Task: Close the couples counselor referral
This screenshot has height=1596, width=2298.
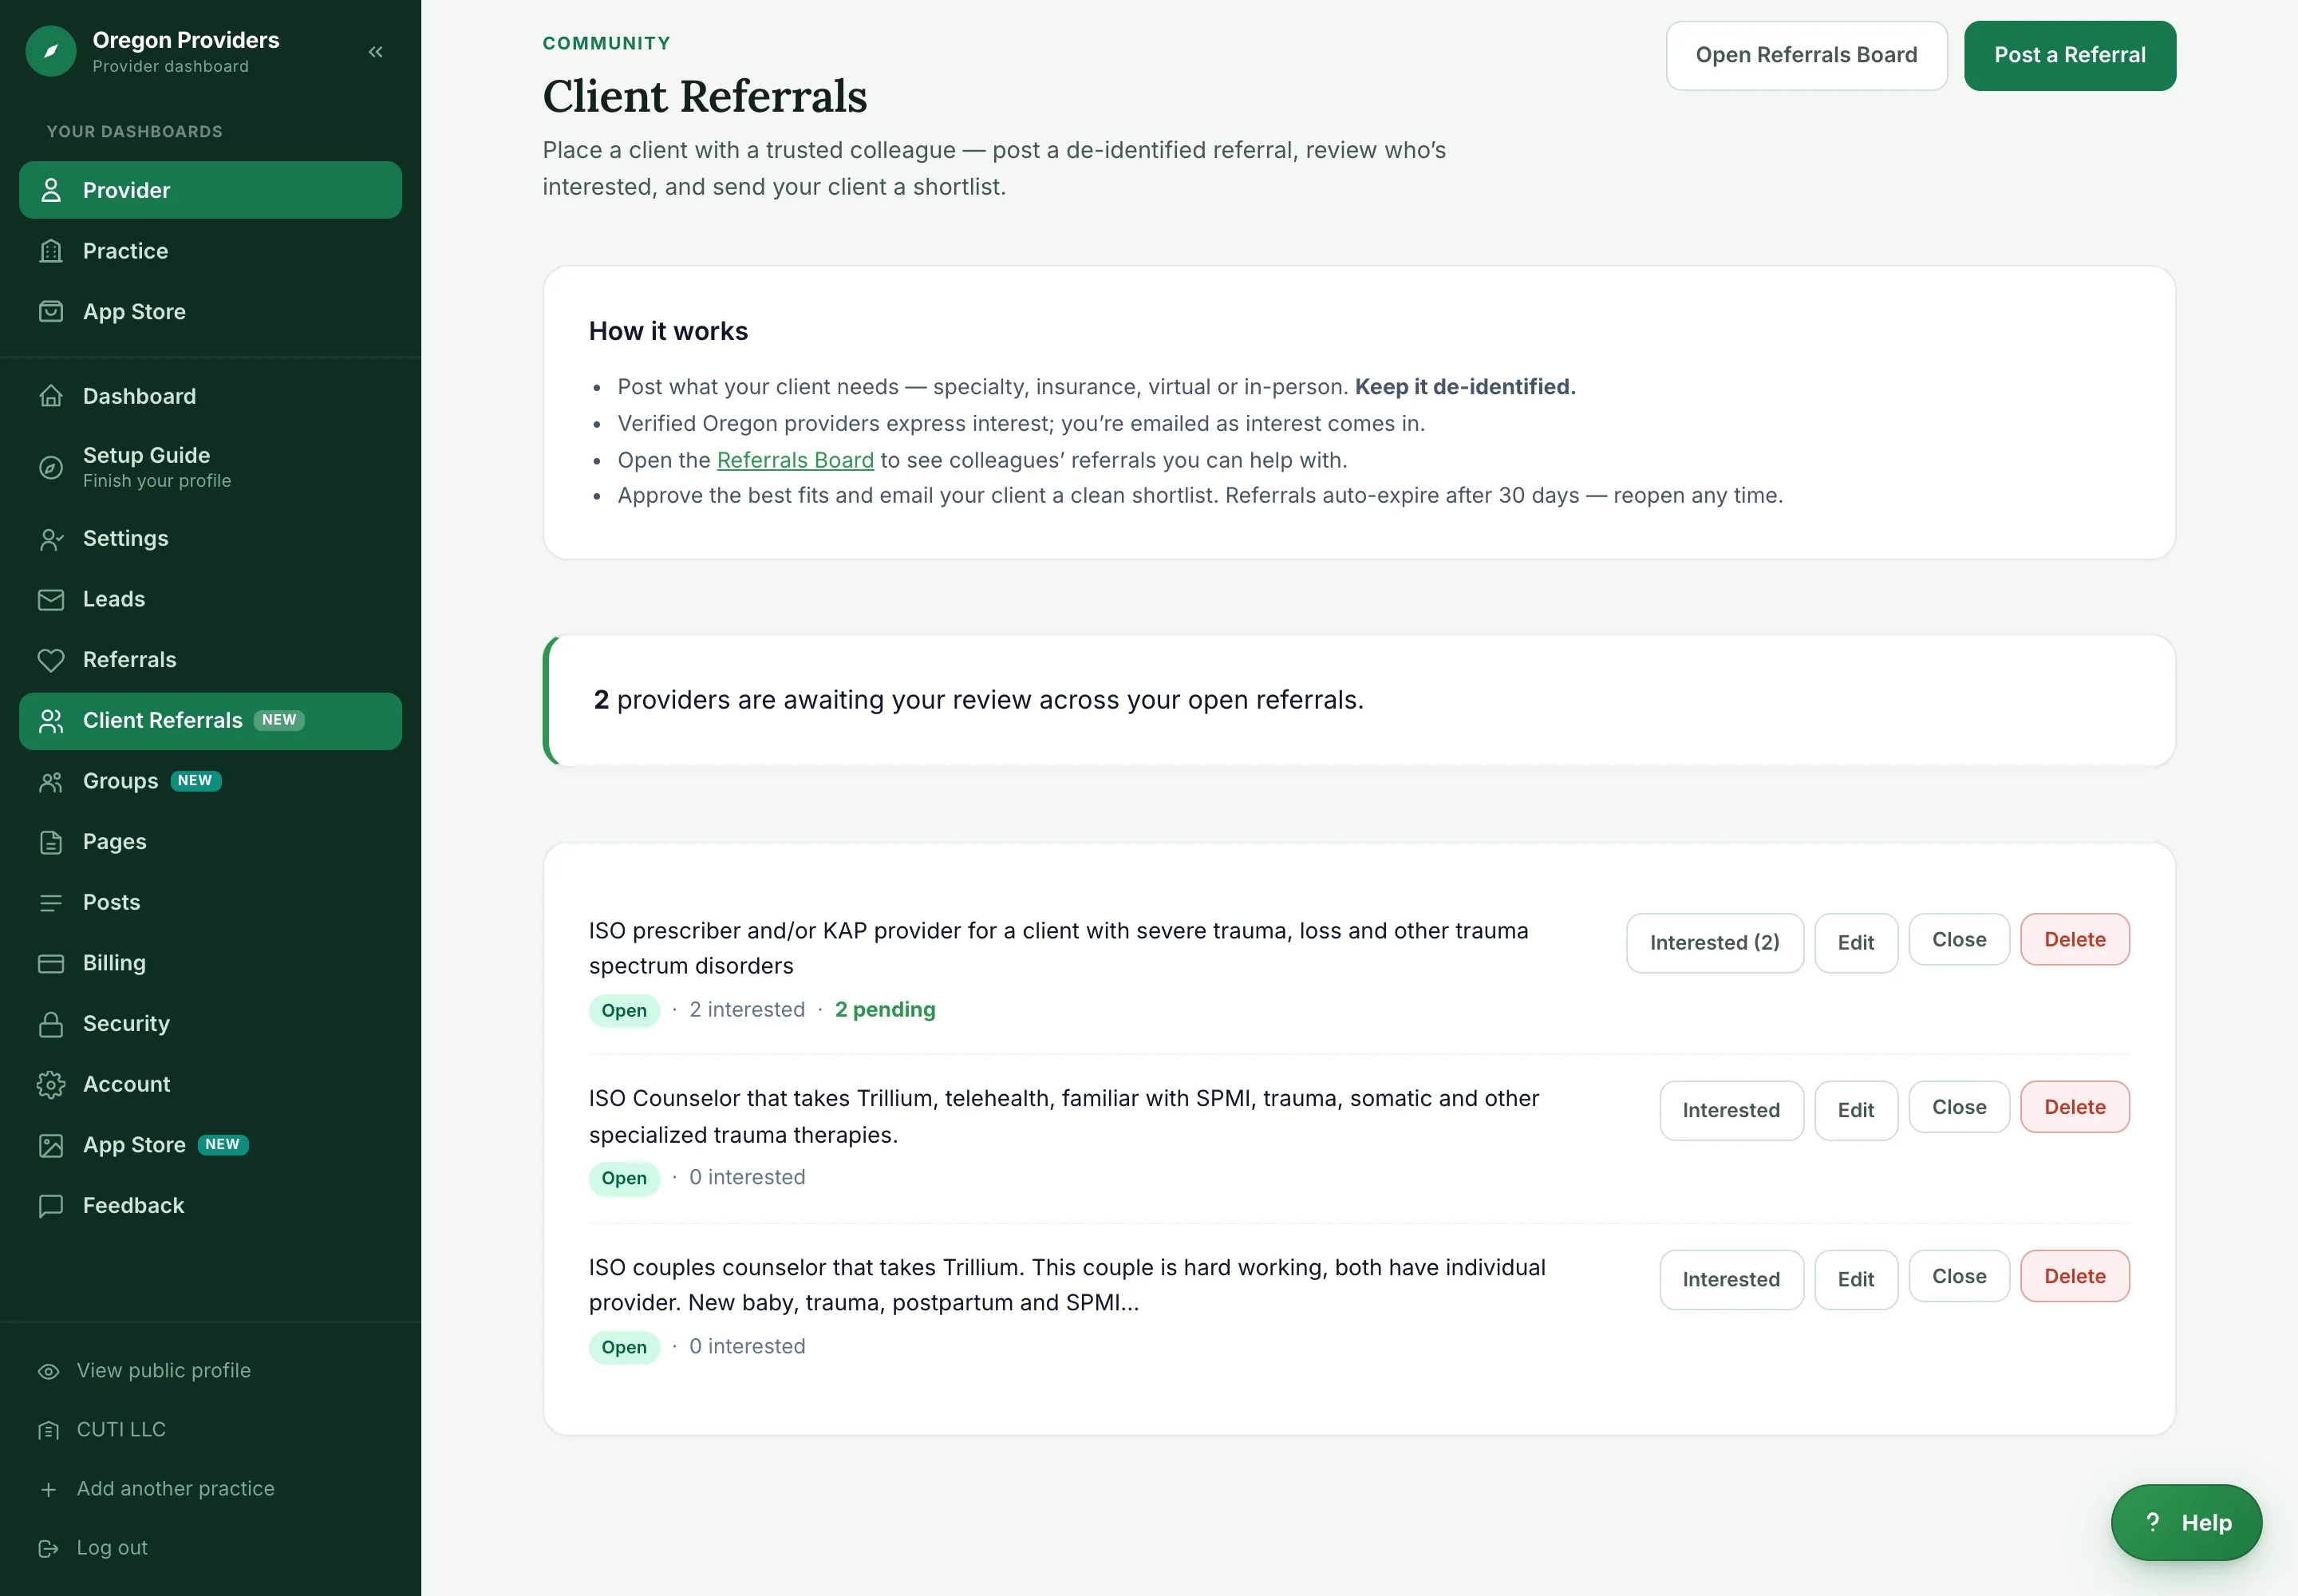Action: (1958, 1277)
